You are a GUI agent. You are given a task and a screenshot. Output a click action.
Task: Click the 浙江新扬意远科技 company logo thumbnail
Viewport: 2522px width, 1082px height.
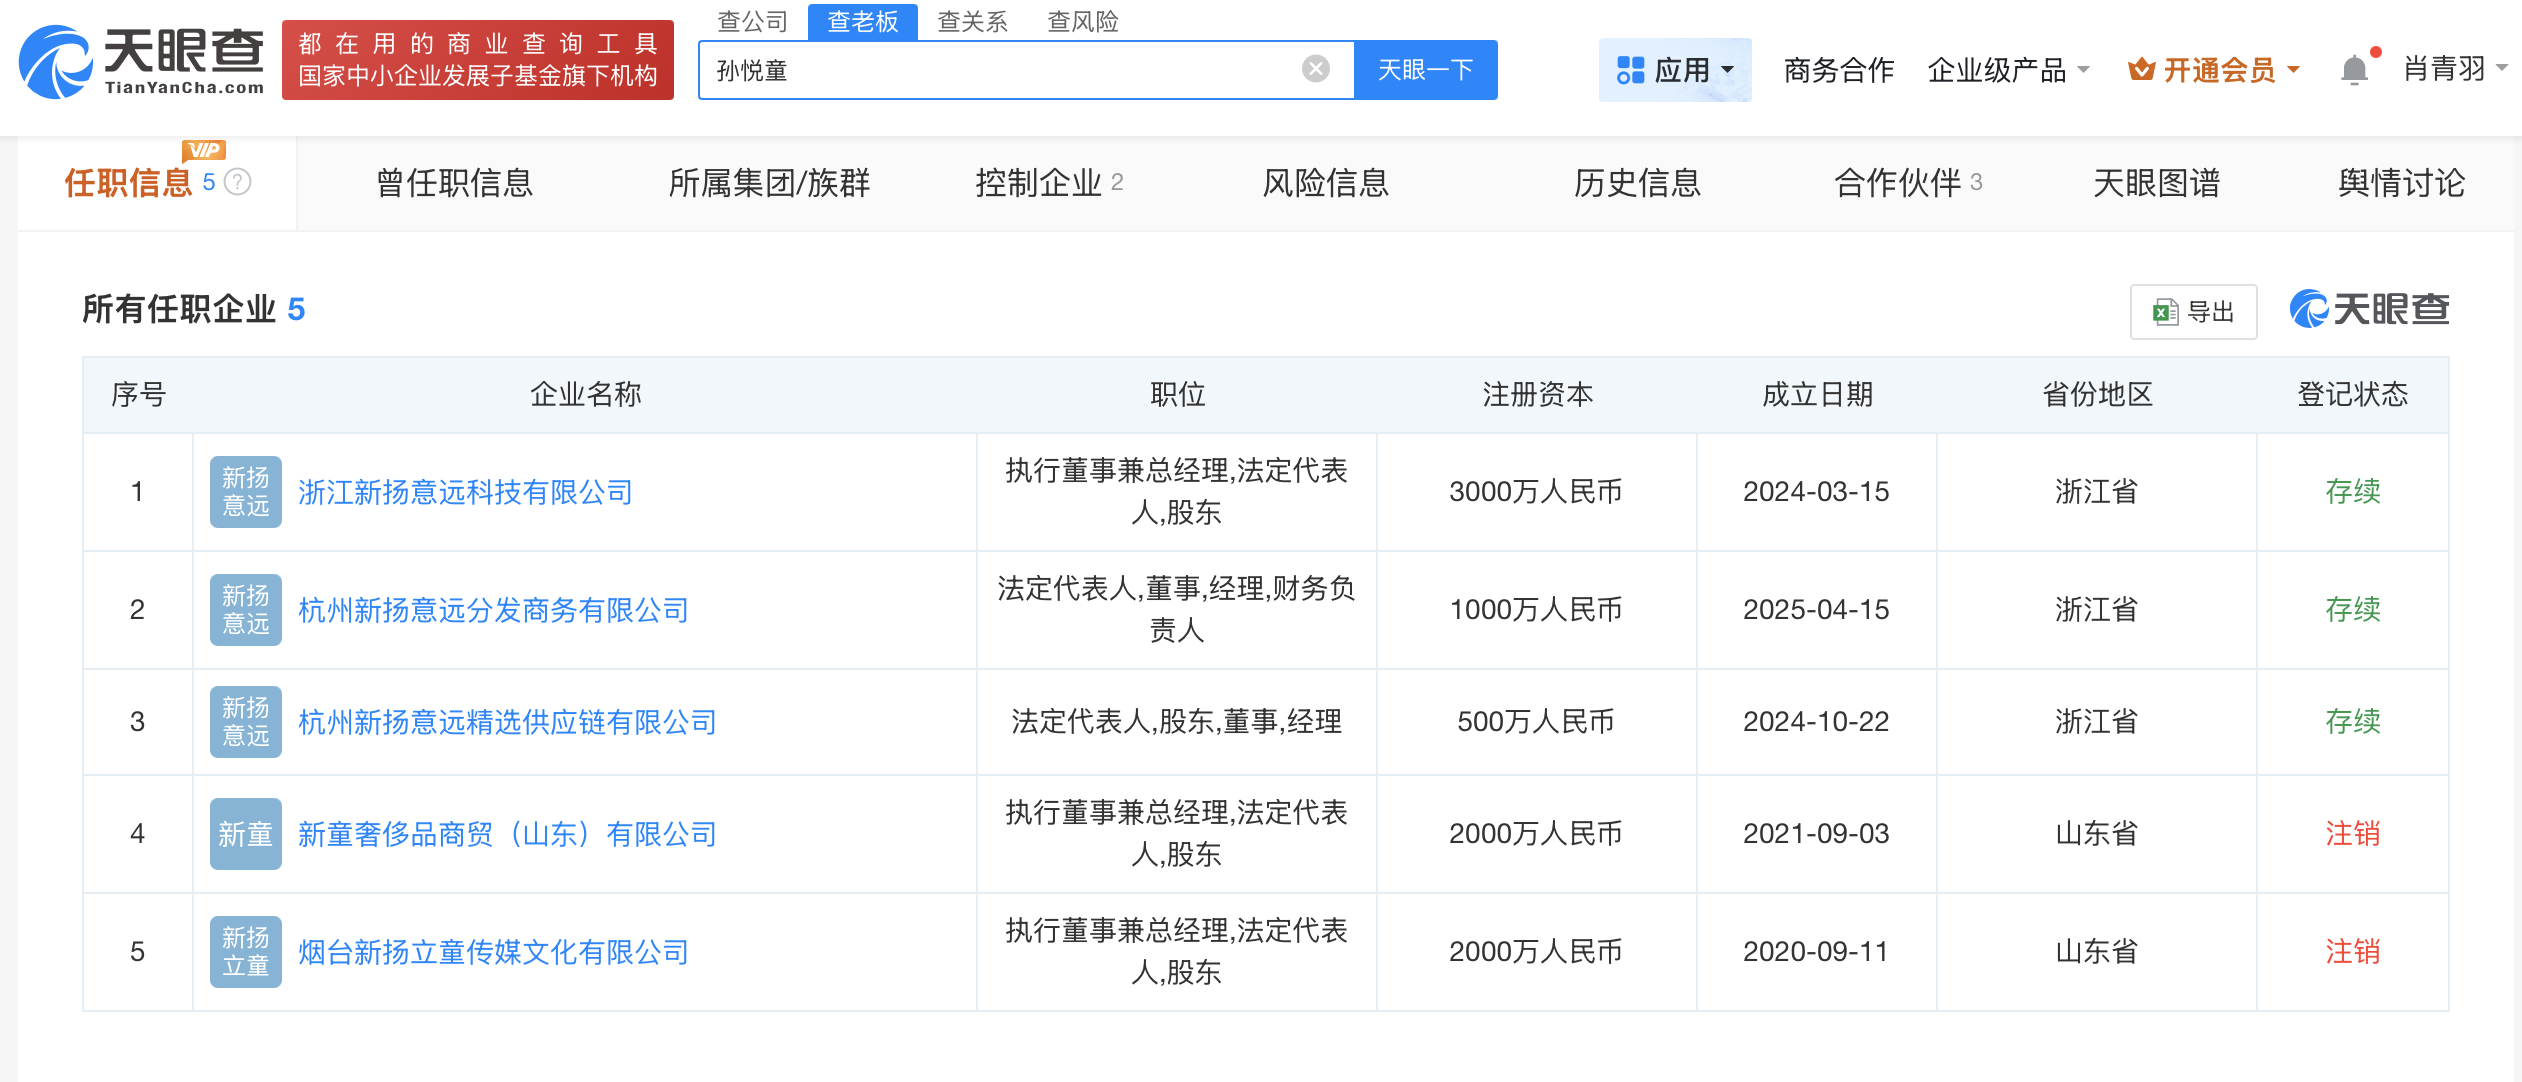245,492
